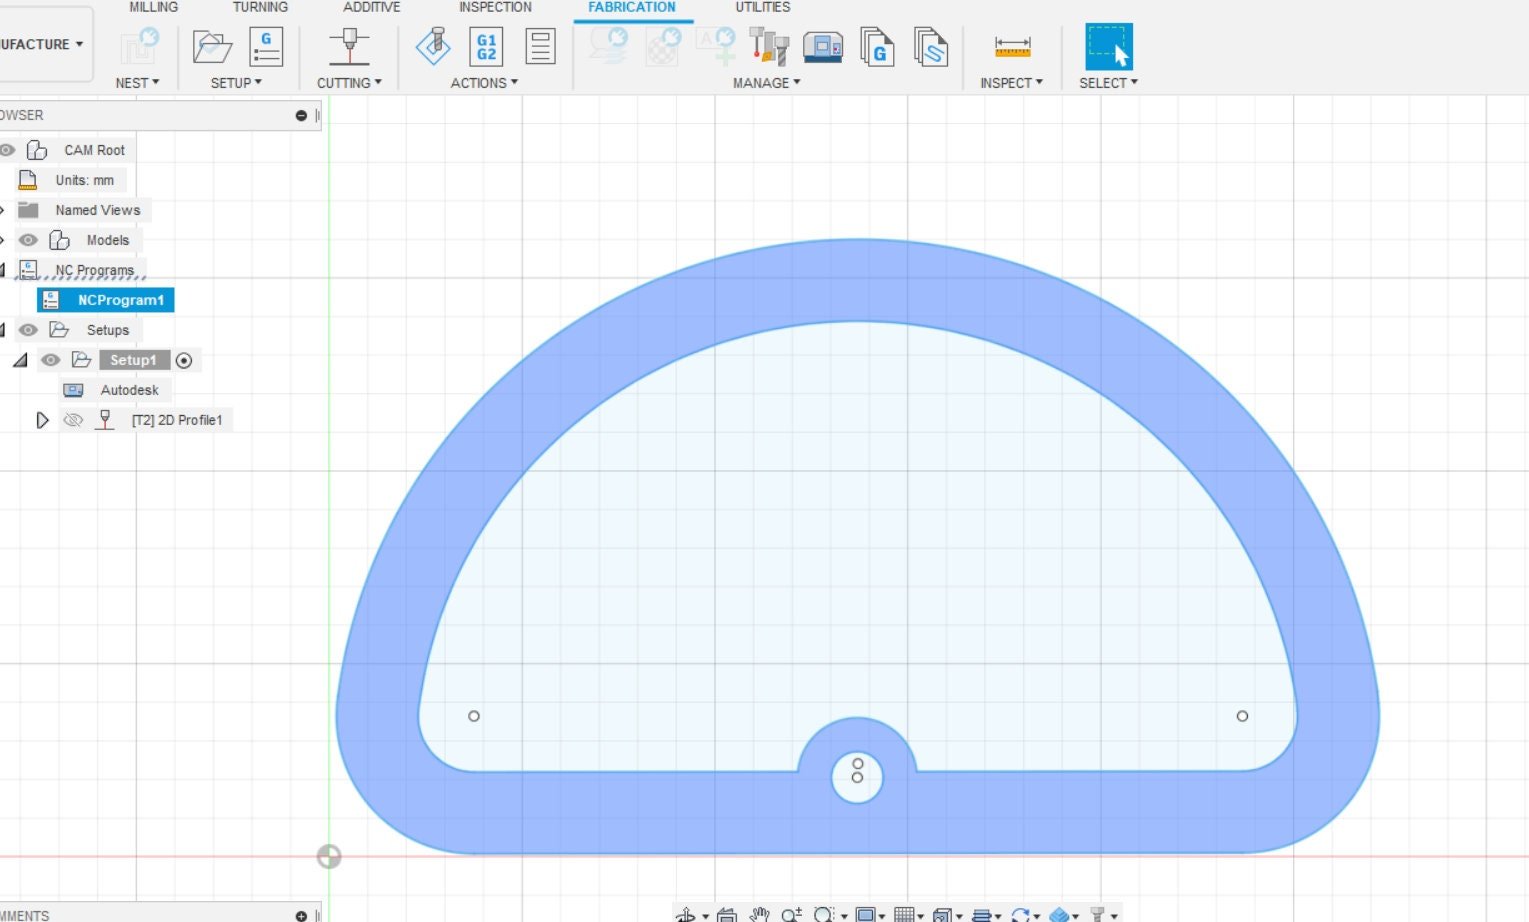This screenshot has width=1529, height=922.
Task: Open the Template Library paperclip icon
Action: click(x=930, y=47)
